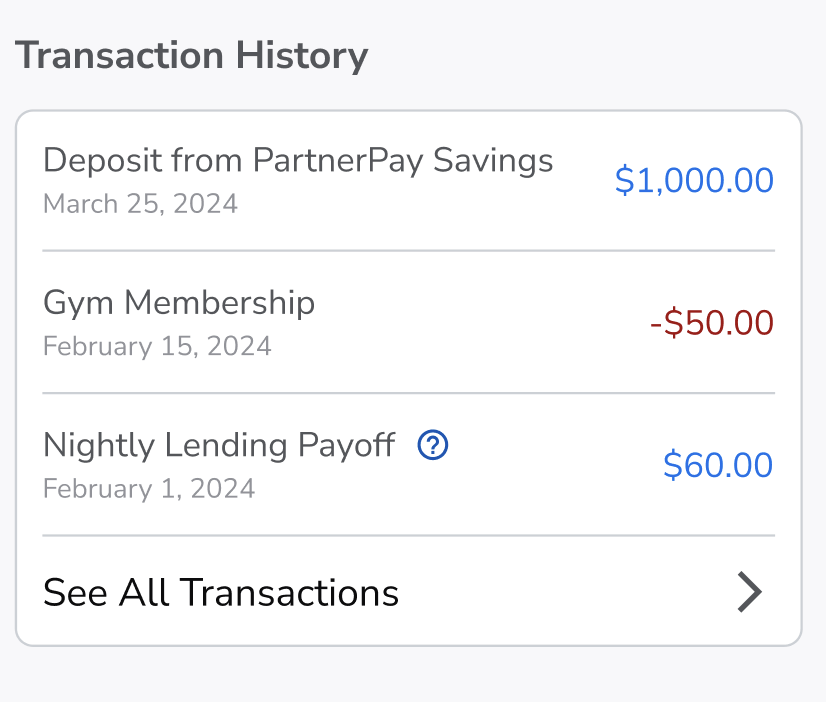Open the Gym Membership transaction
This screenshot has width=826, height=702.
click(179, 303)
